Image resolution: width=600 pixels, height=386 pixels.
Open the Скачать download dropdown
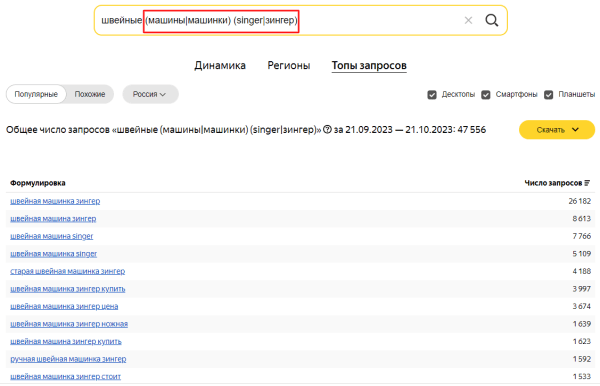click(557, 130)
